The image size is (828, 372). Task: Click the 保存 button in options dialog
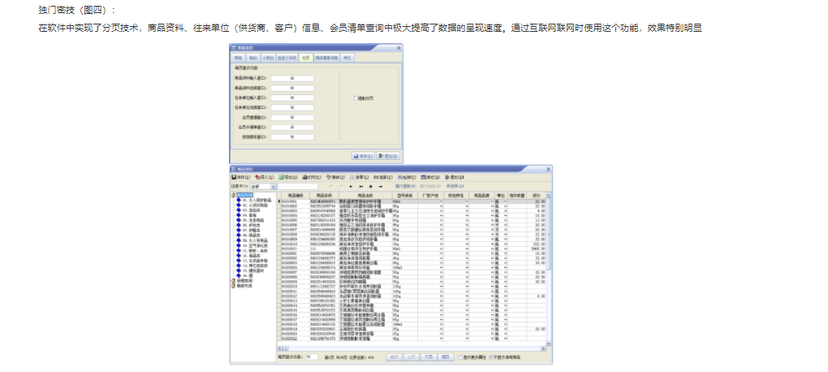point(363,156)
